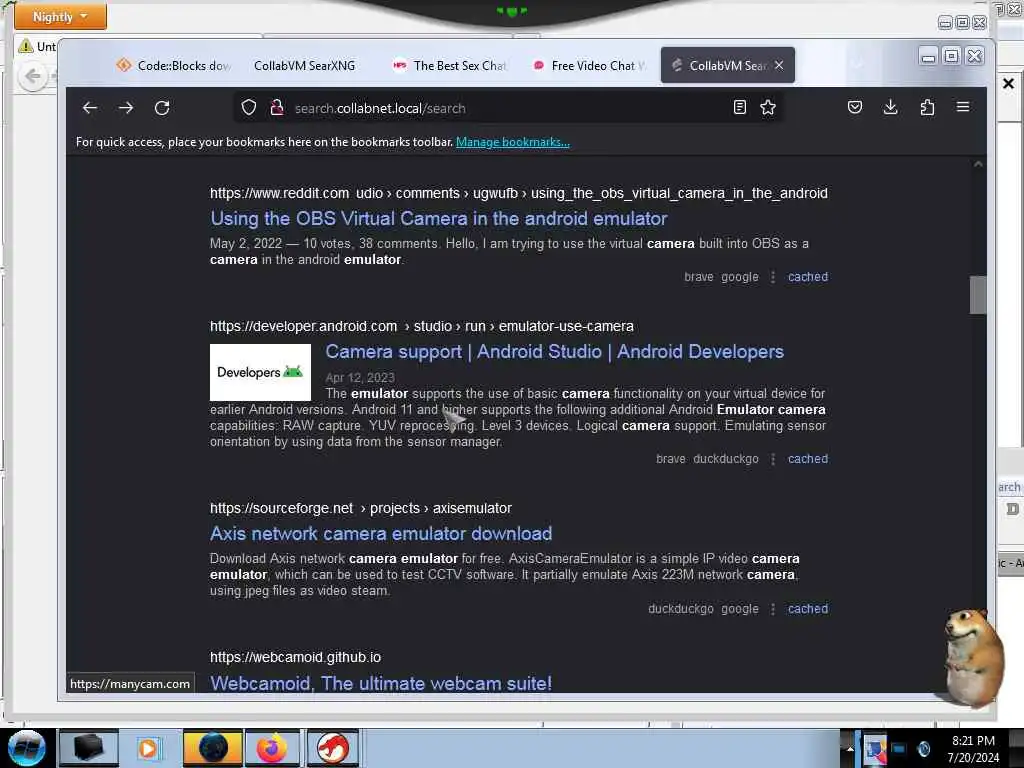This screenshot has width=1024, height=768.
Task: Open Using the OBS Virtual Camera result
Action: [x=439, y=219]
